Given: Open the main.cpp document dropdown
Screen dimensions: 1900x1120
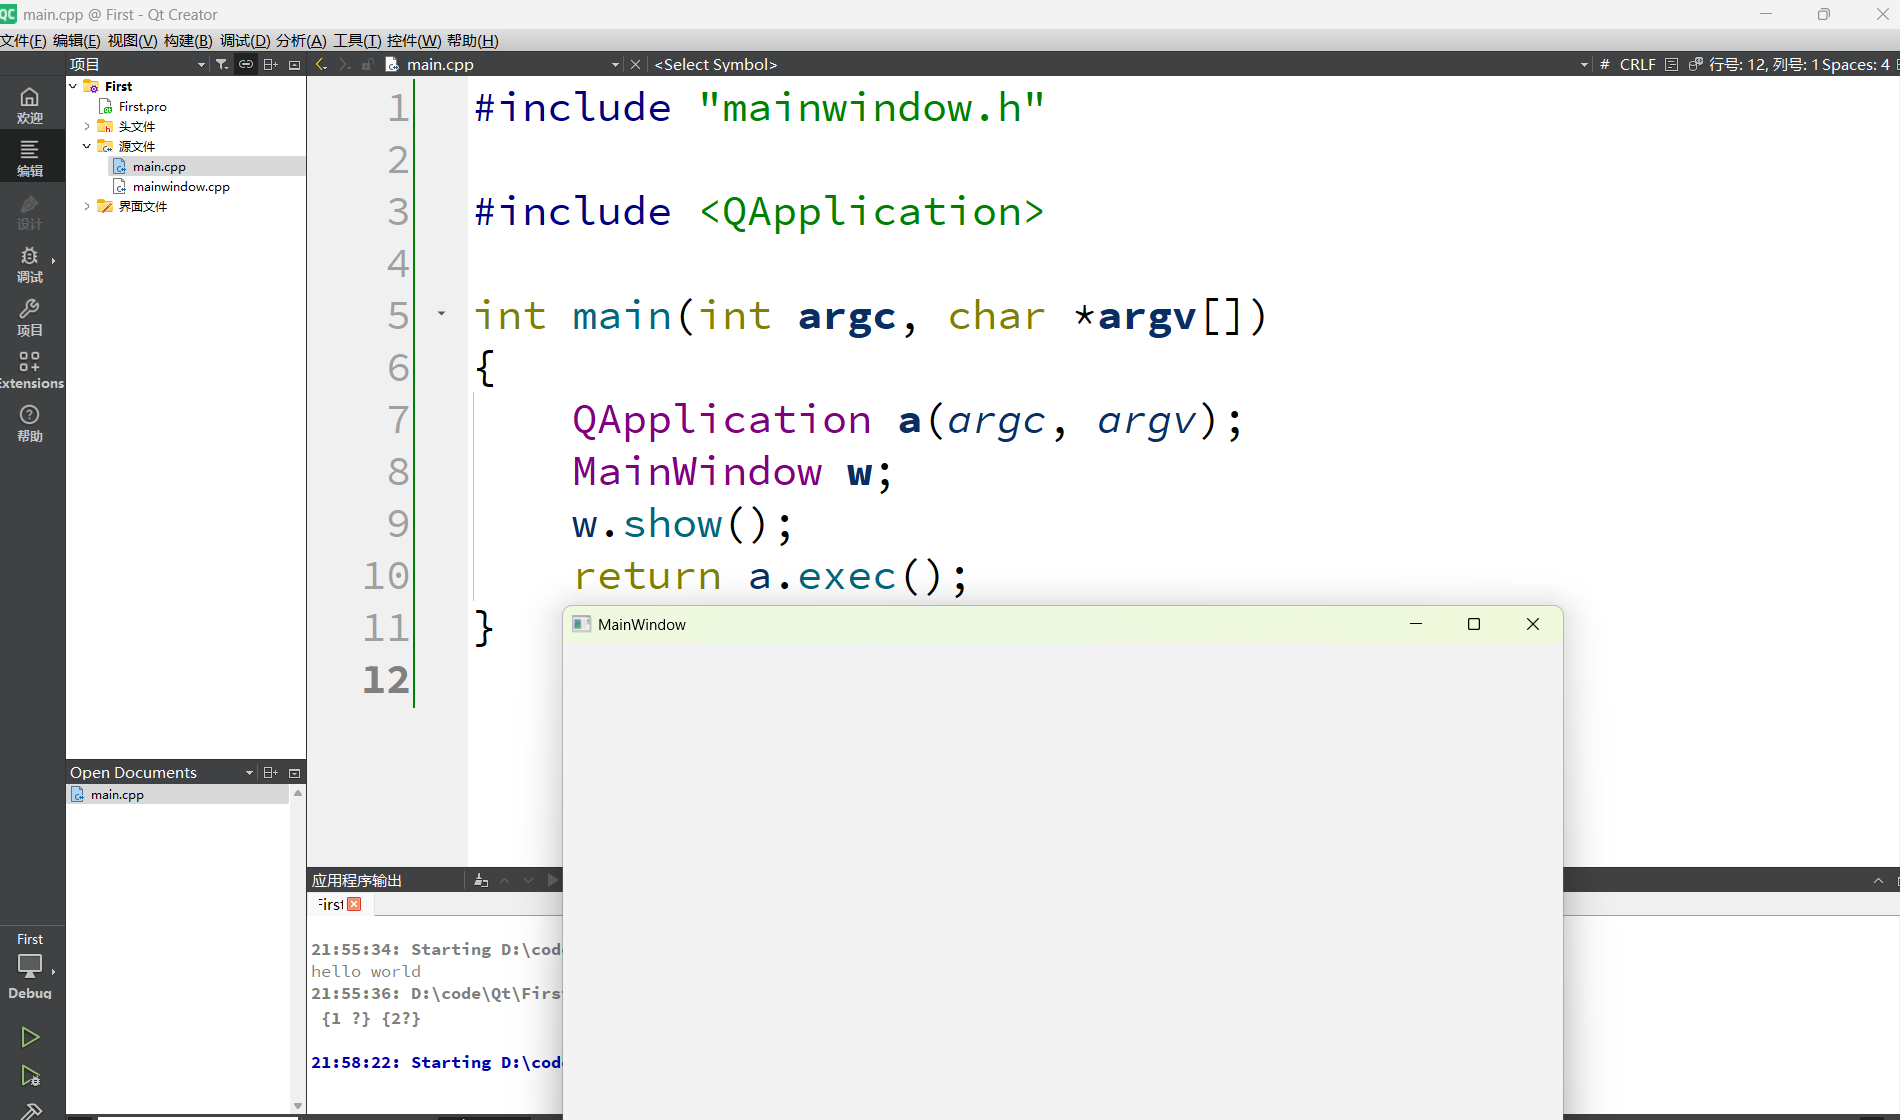Looking at the screenshot, I should [615, 64].
